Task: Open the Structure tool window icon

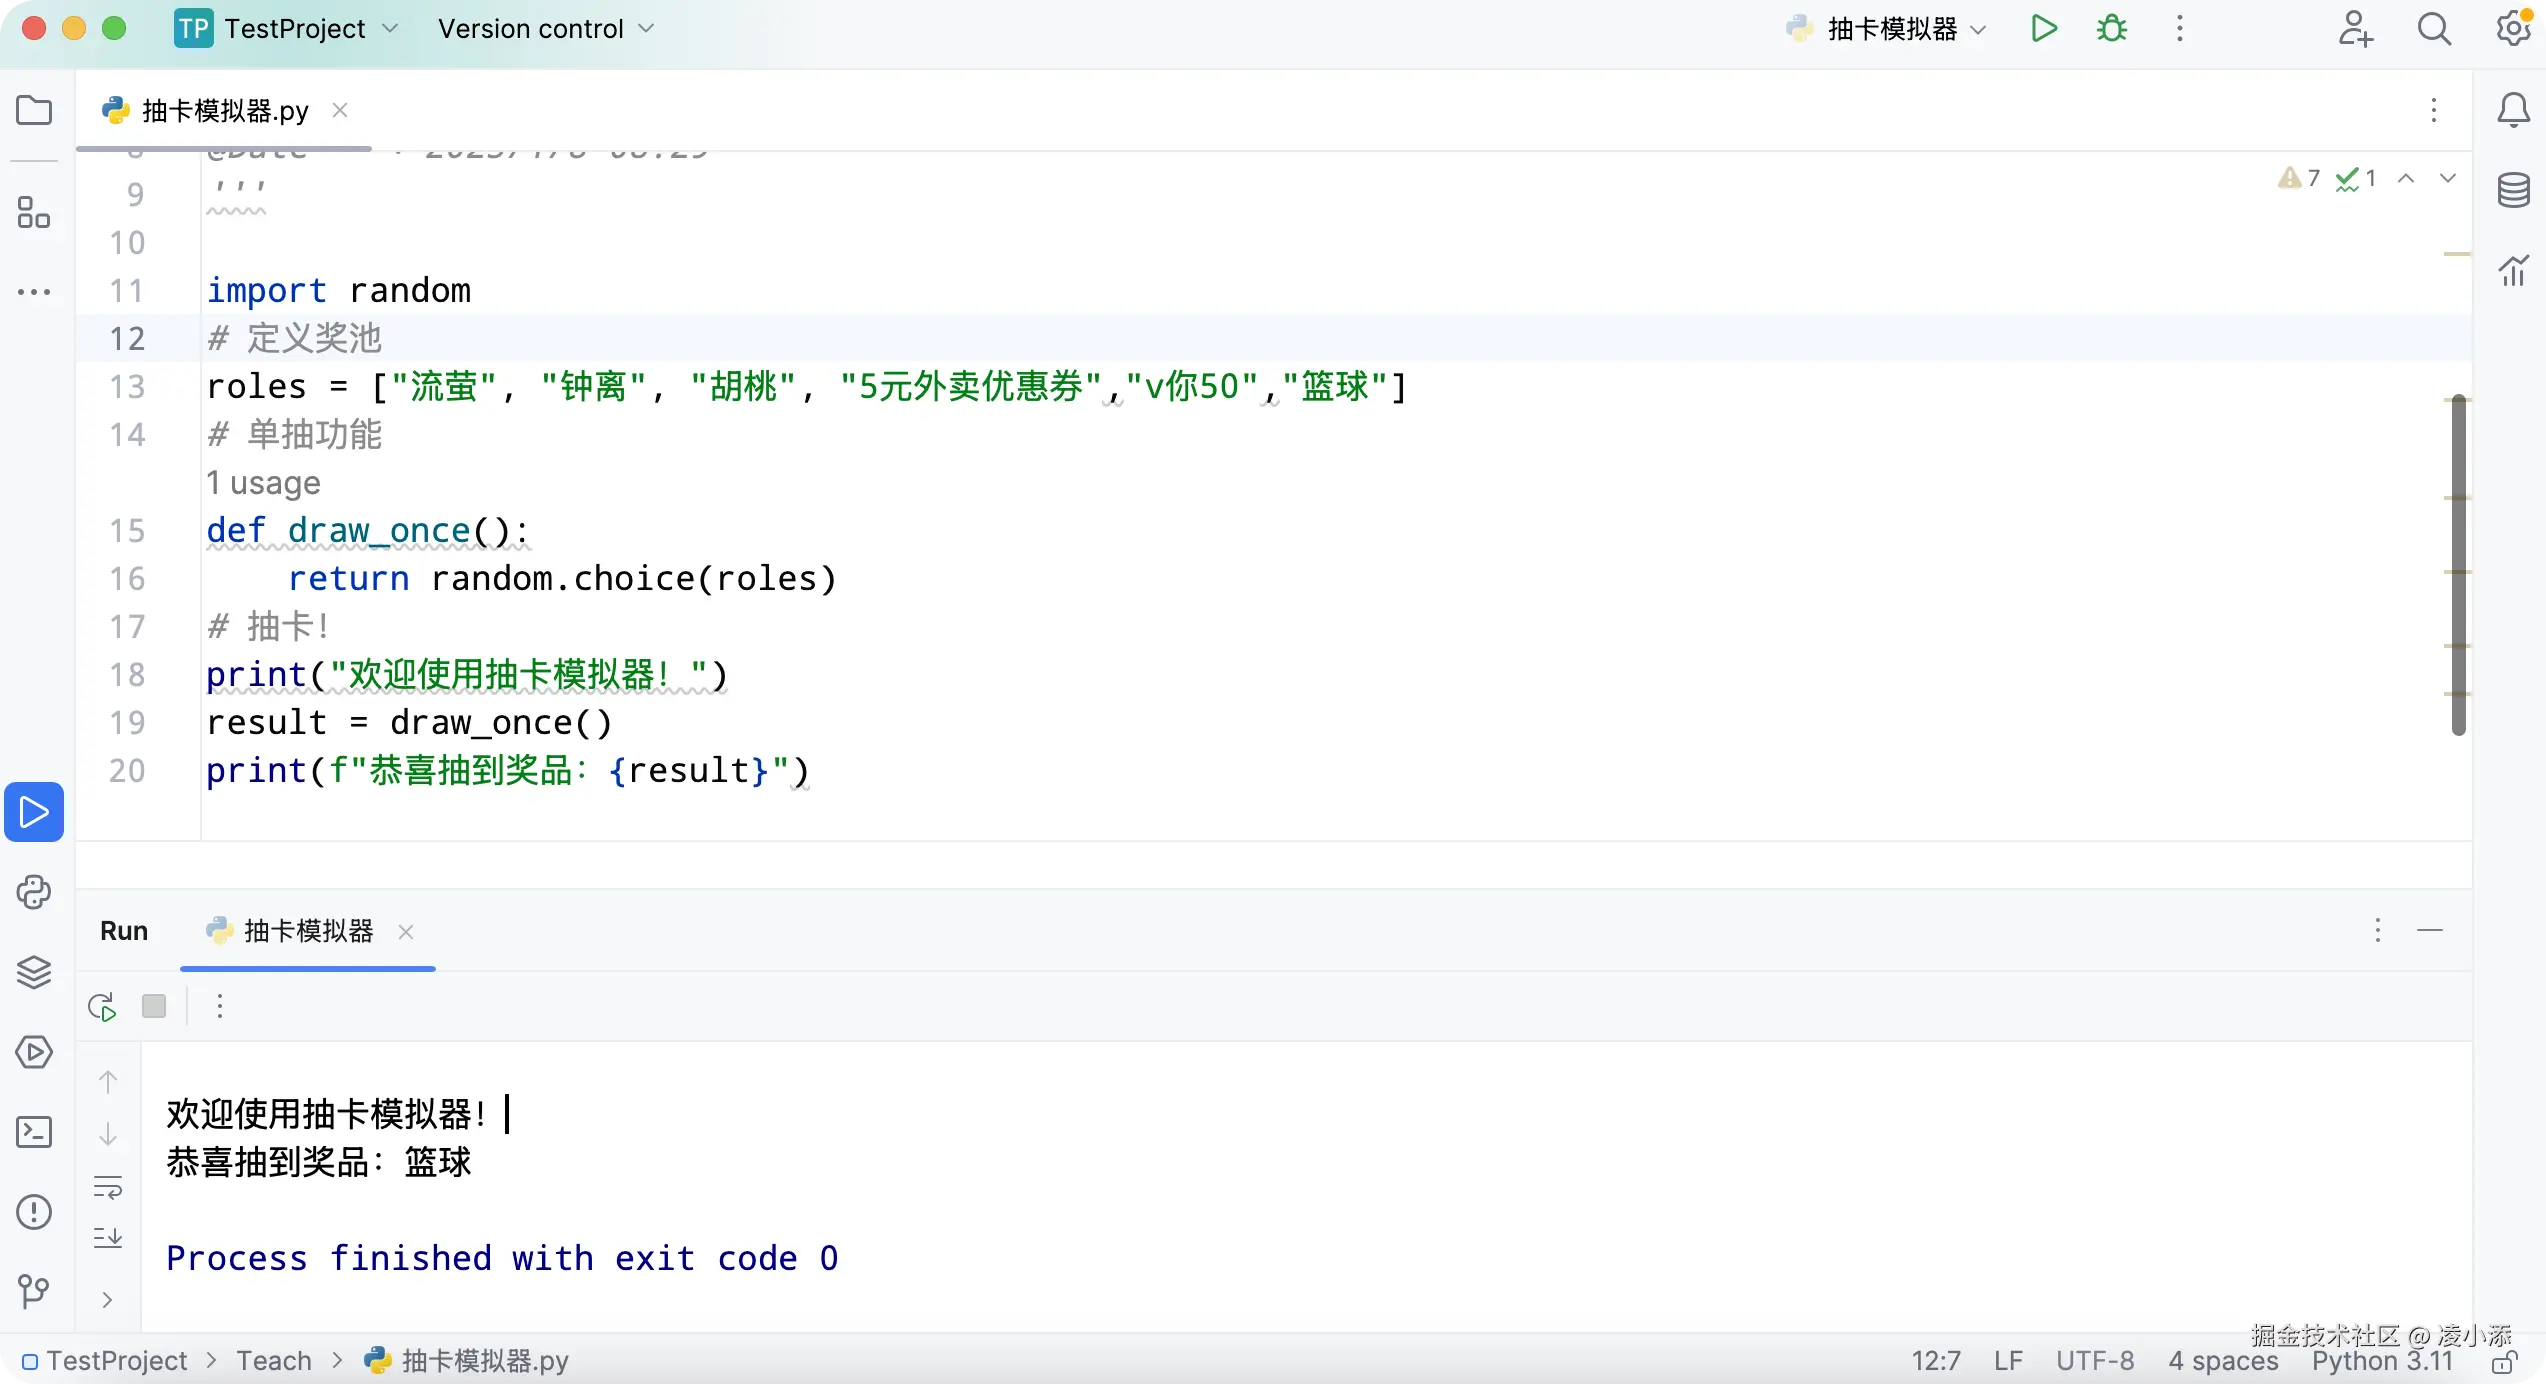Action: pos(34,212)
